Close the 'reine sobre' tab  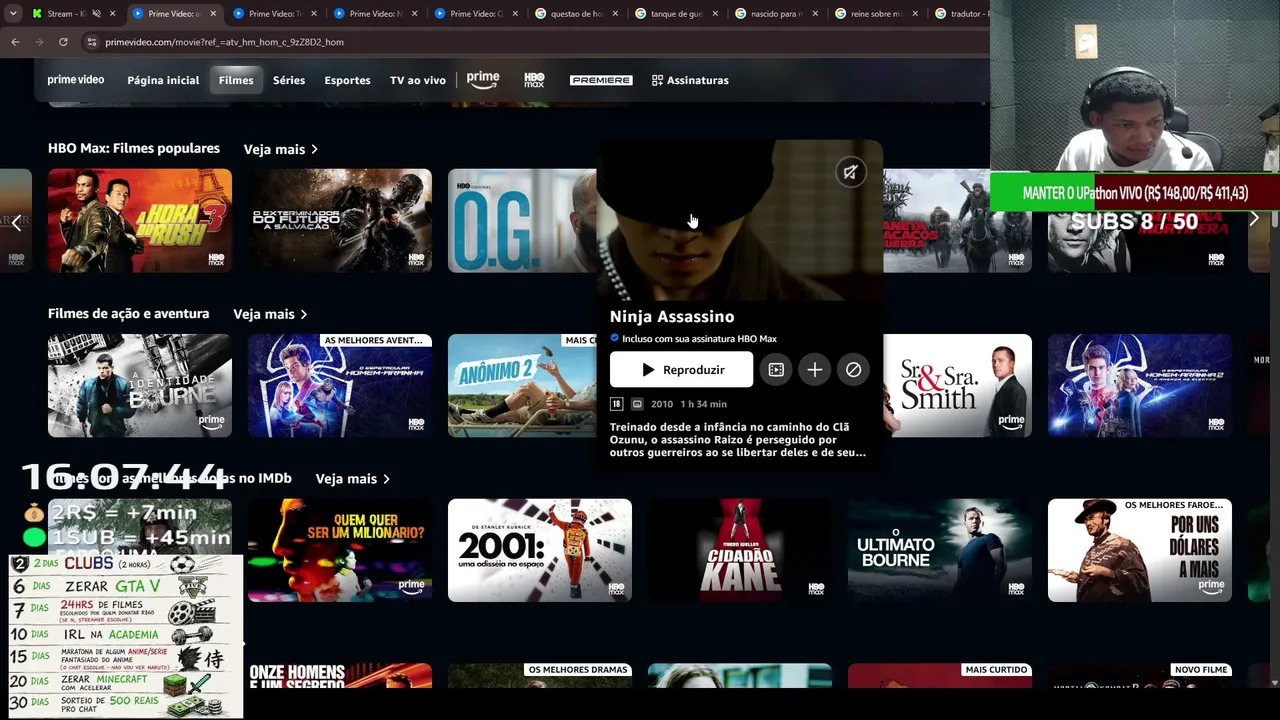916,14
